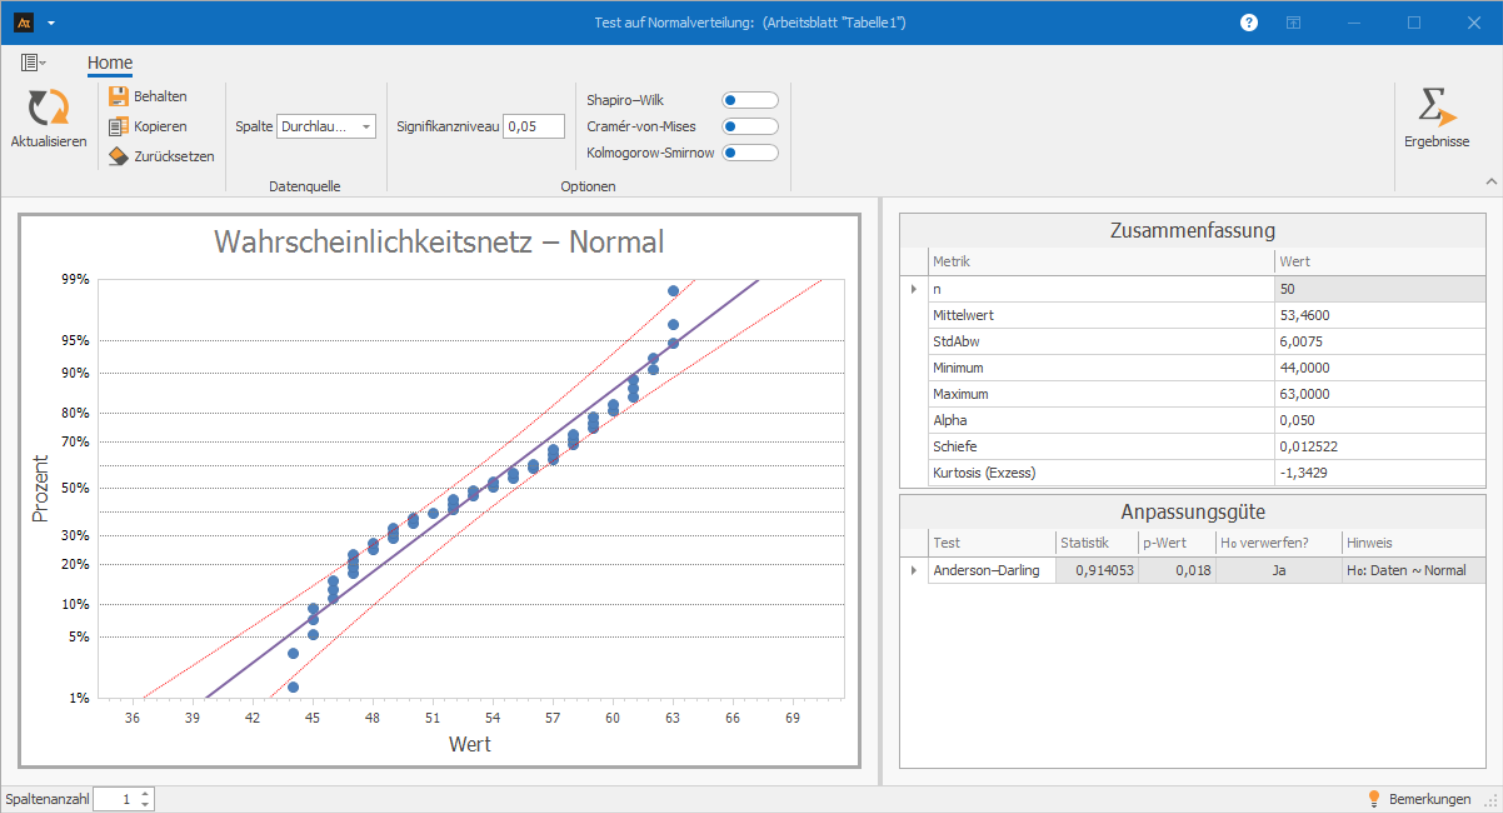This screenshot has height=813, width=1503.
Task: Click the Behalten save icon
Action: 118,96
